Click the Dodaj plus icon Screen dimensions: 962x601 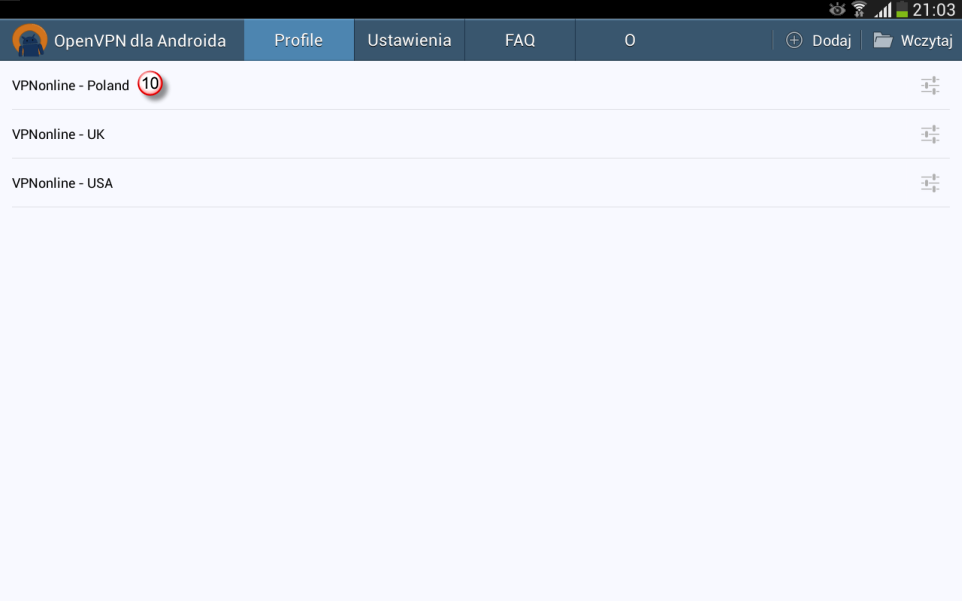tap(794, 40)
